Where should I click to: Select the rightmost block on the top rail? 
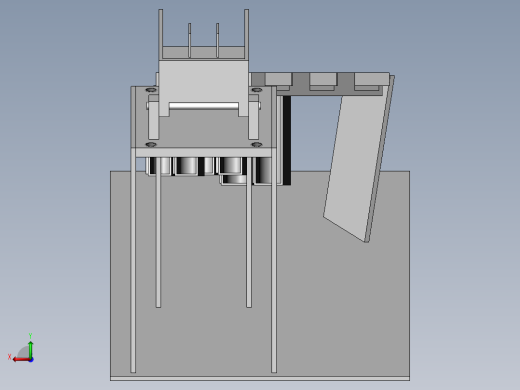pos(372,79)
